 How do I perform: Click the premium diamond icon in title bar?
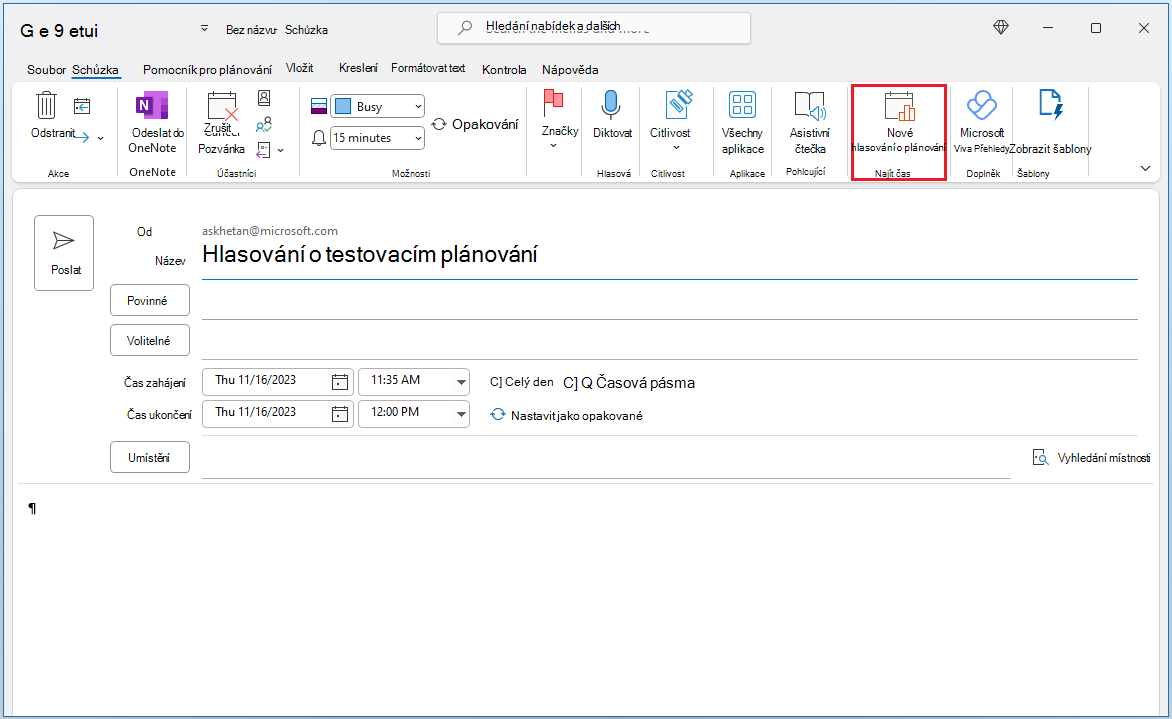pyautogui.click(x=1001, y=28)
